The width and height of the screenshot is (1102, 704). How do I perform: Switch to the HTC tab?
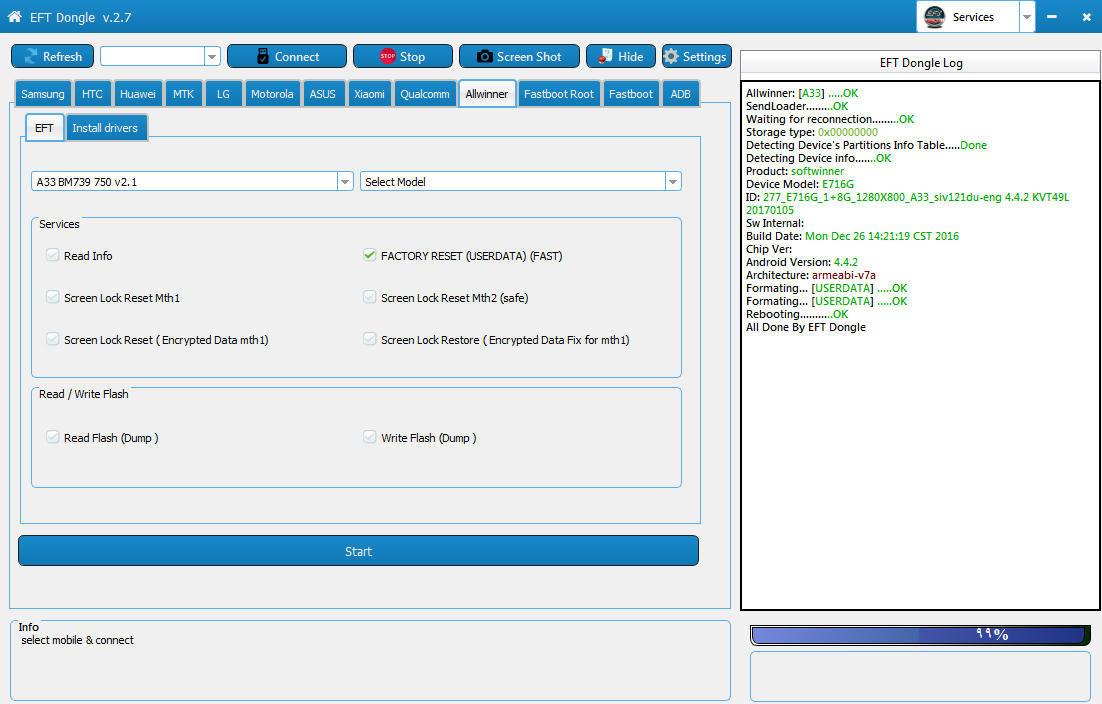[92, 93]
